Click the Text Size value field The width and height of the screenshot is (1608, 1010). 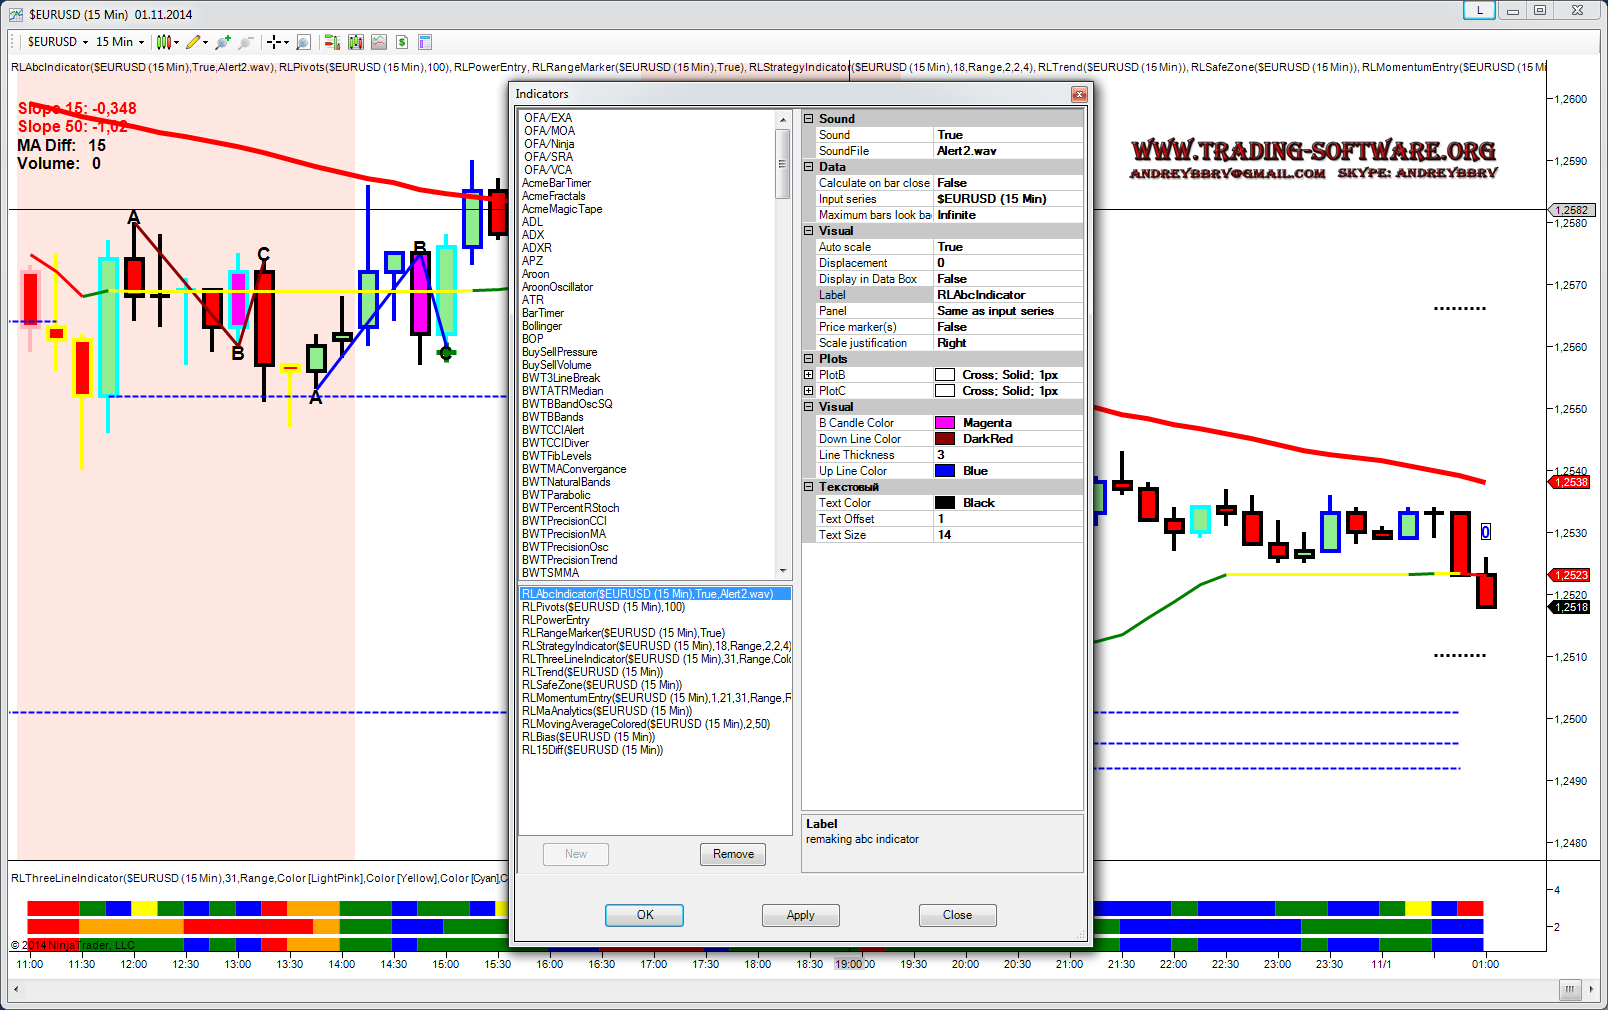pos(1008,535)
